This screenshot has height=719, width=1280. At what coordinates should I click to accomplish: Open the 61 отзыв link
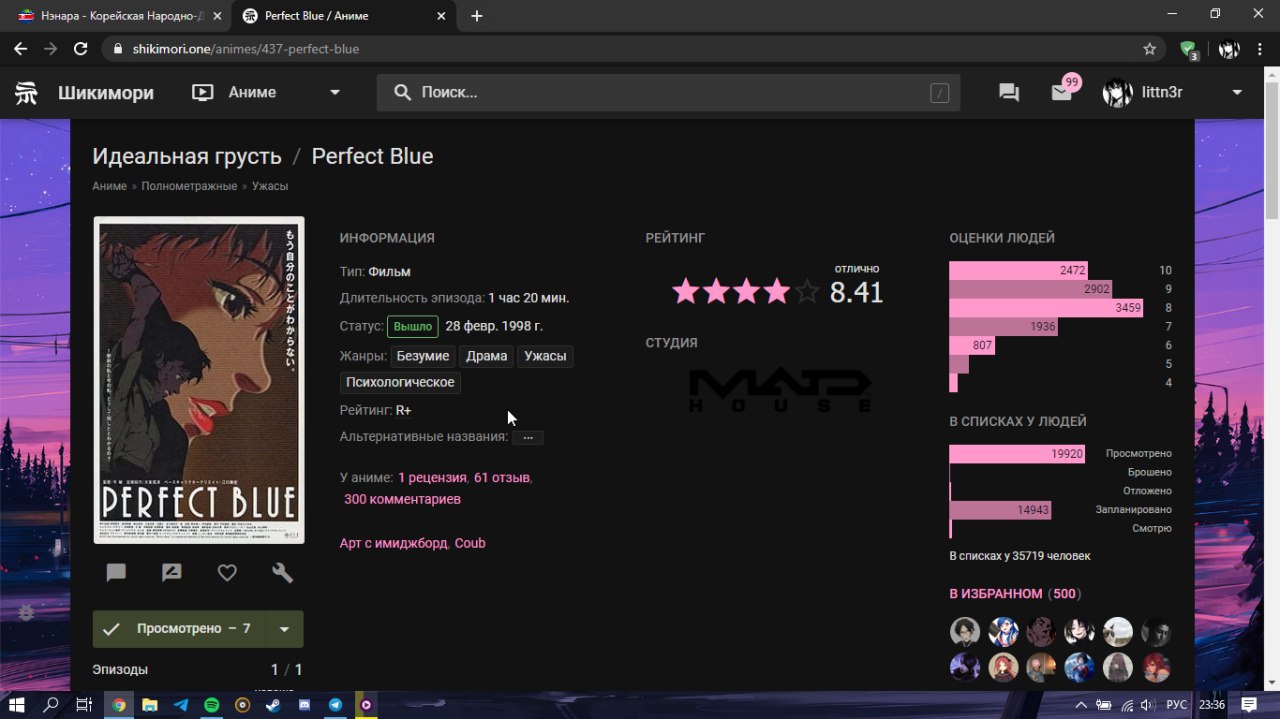point(502,477)
